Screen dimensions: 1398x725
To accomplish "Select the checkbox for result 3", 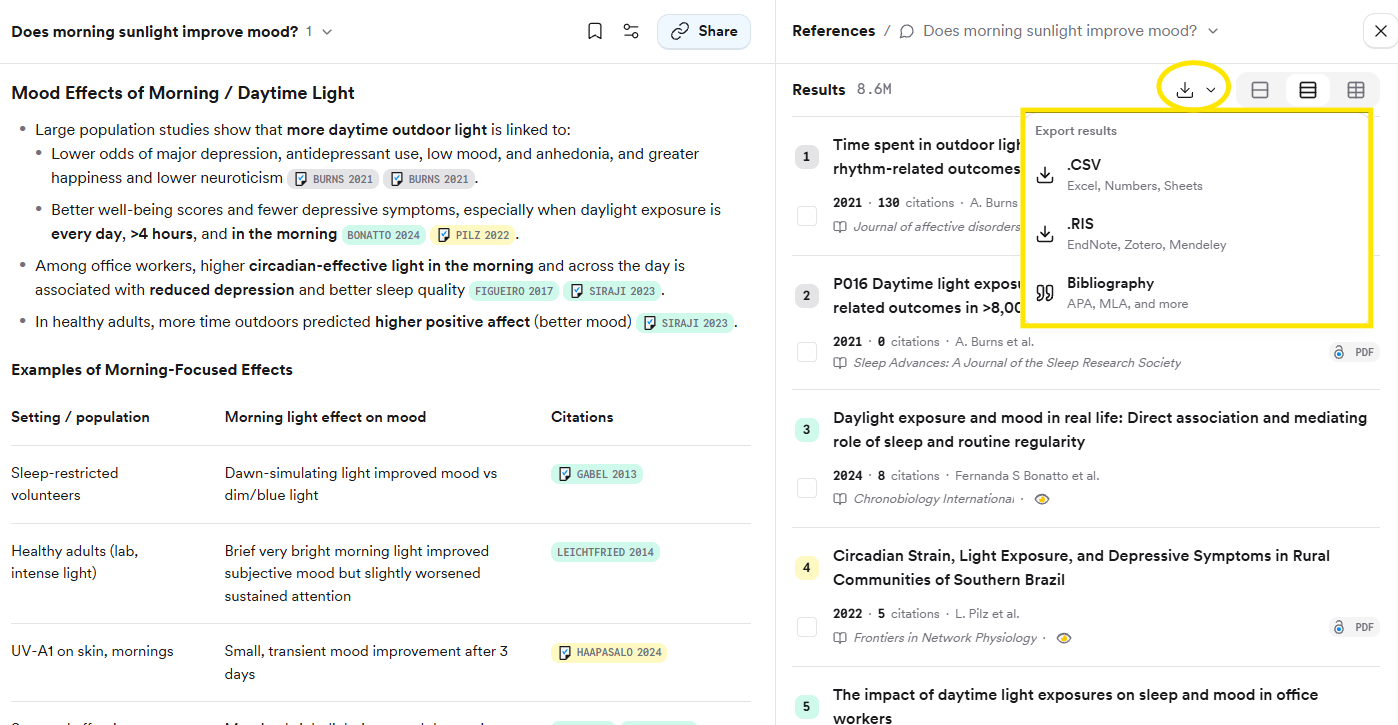I will [x=807, y=488].
